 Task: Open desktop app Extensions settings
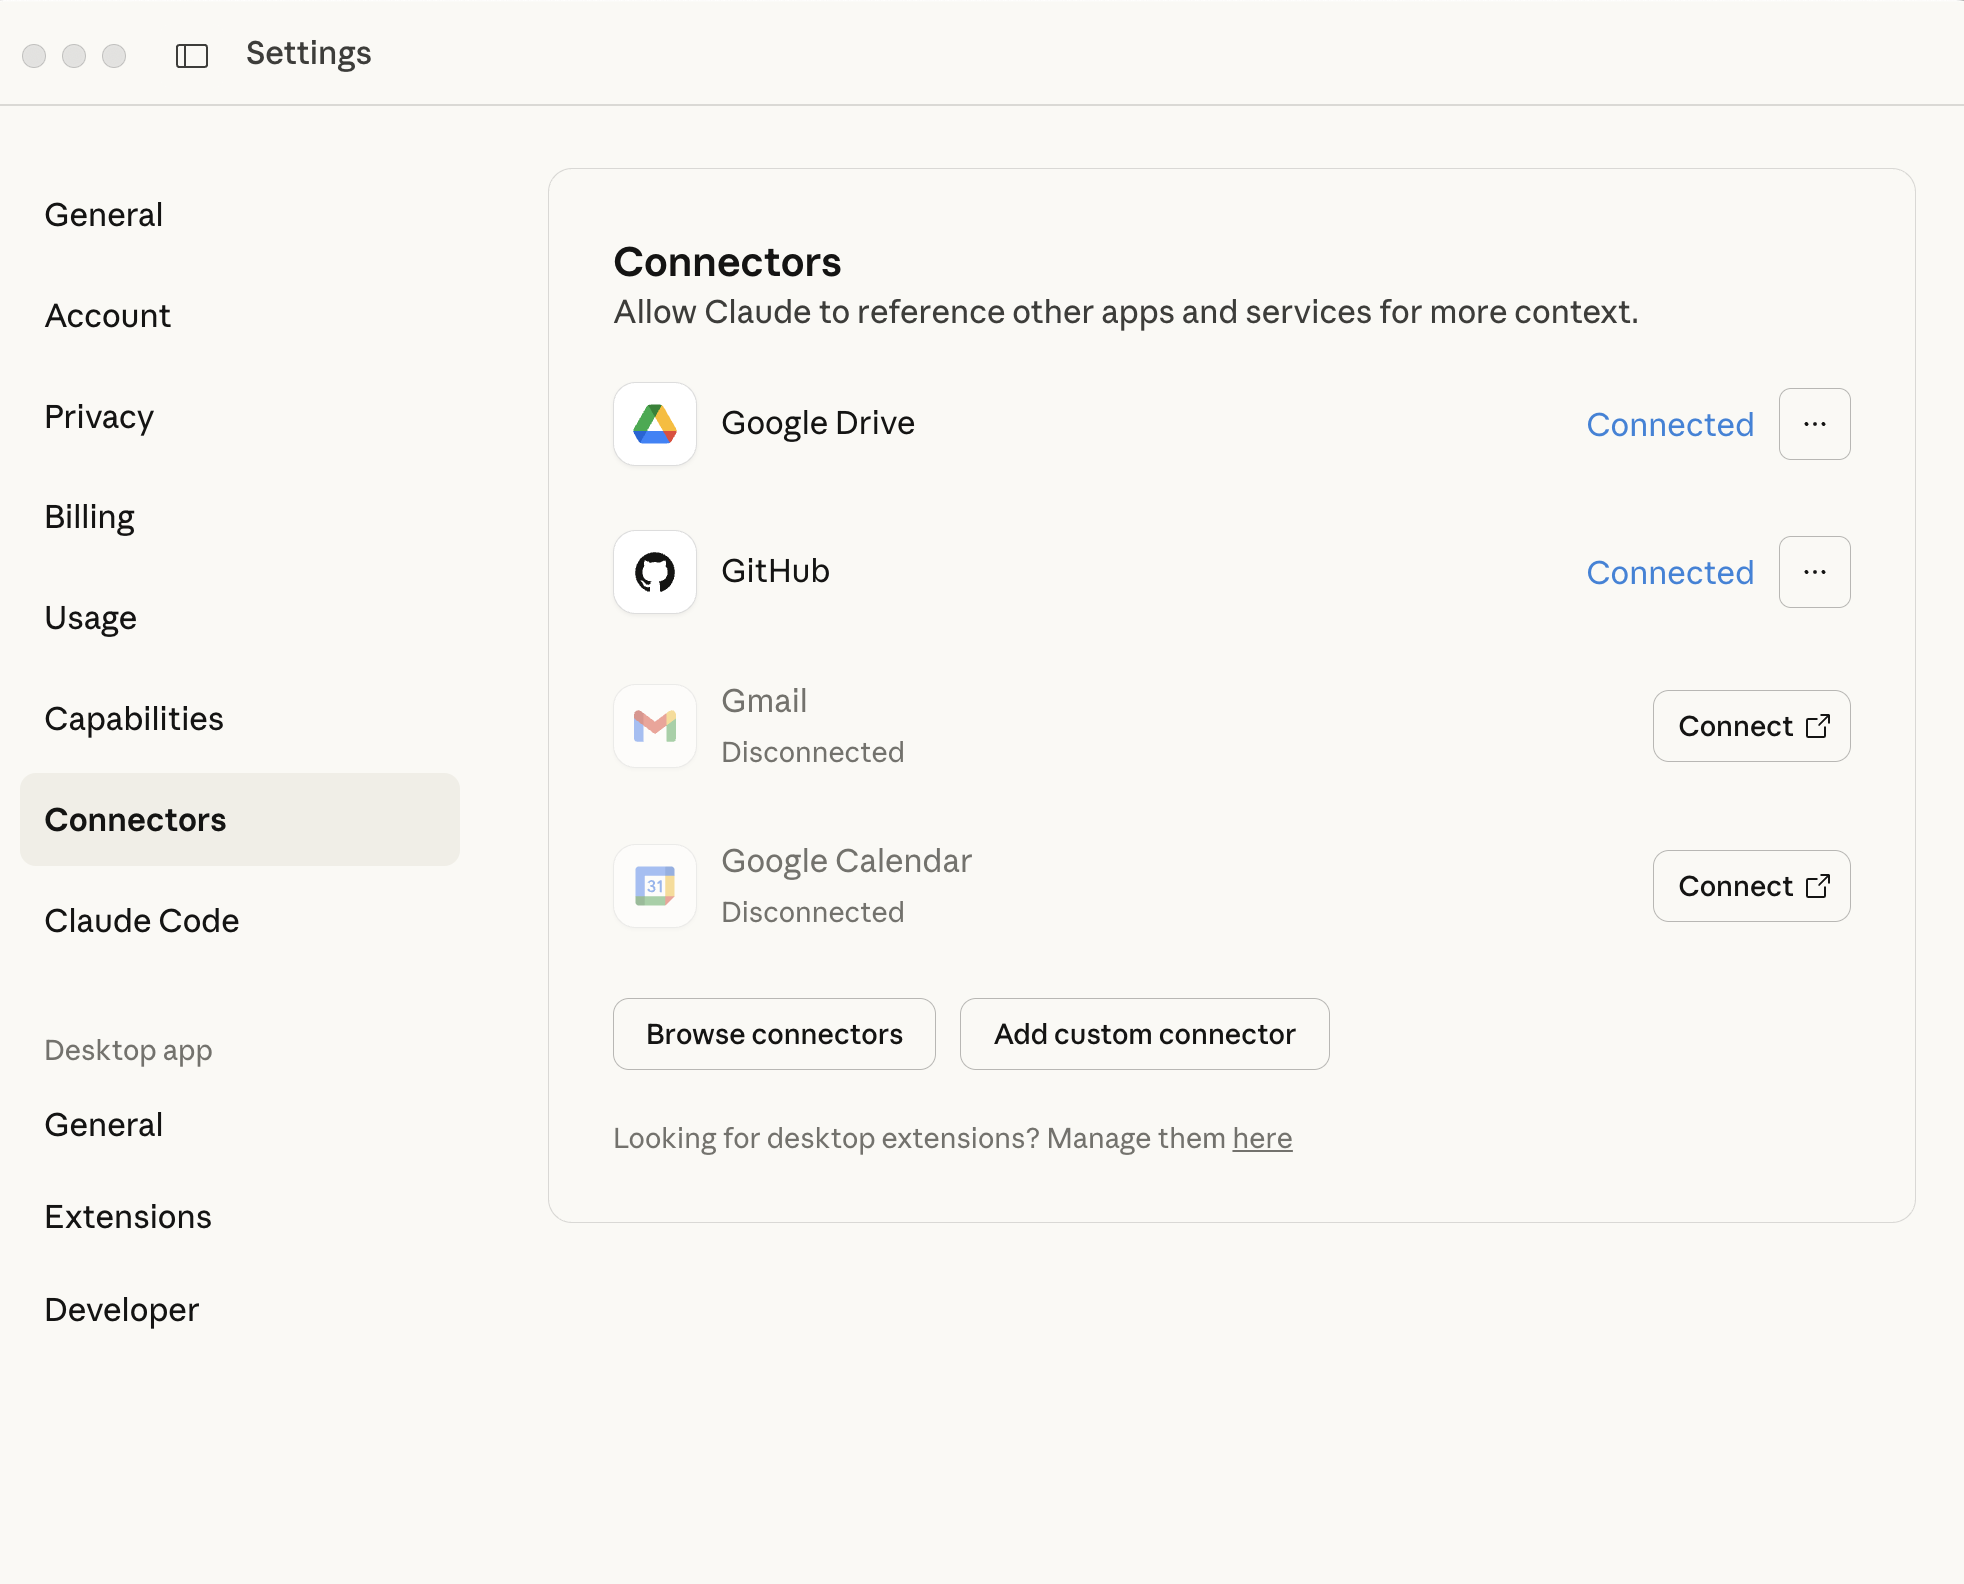(x=128, y=1217)
